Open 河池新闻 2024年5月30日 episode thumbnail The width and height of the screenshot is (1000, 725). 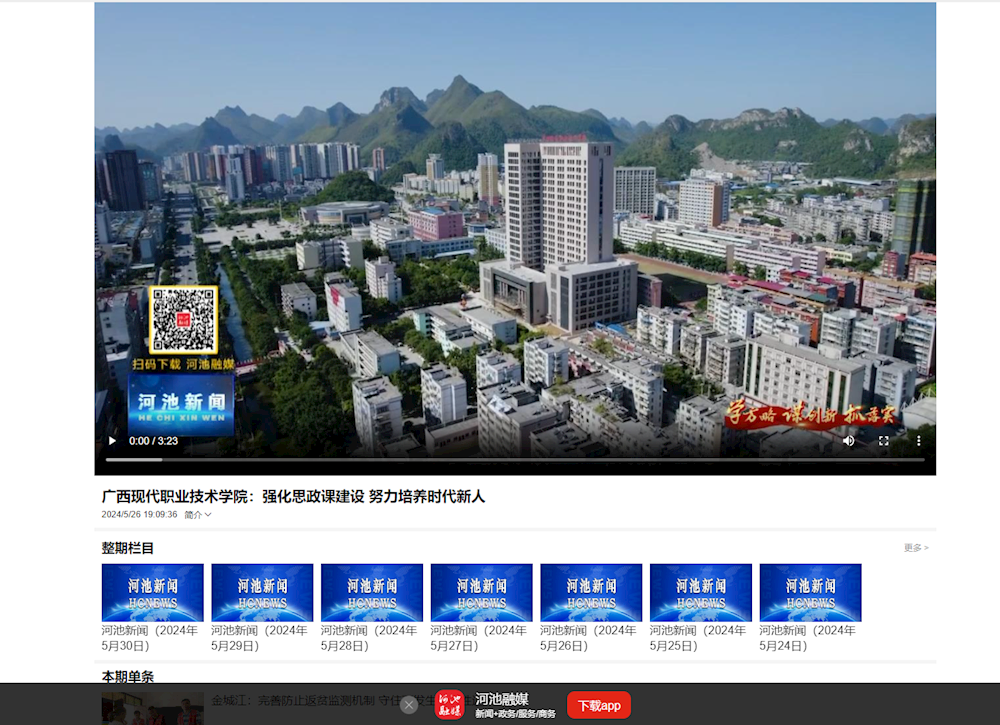click(x=152, y=593)
